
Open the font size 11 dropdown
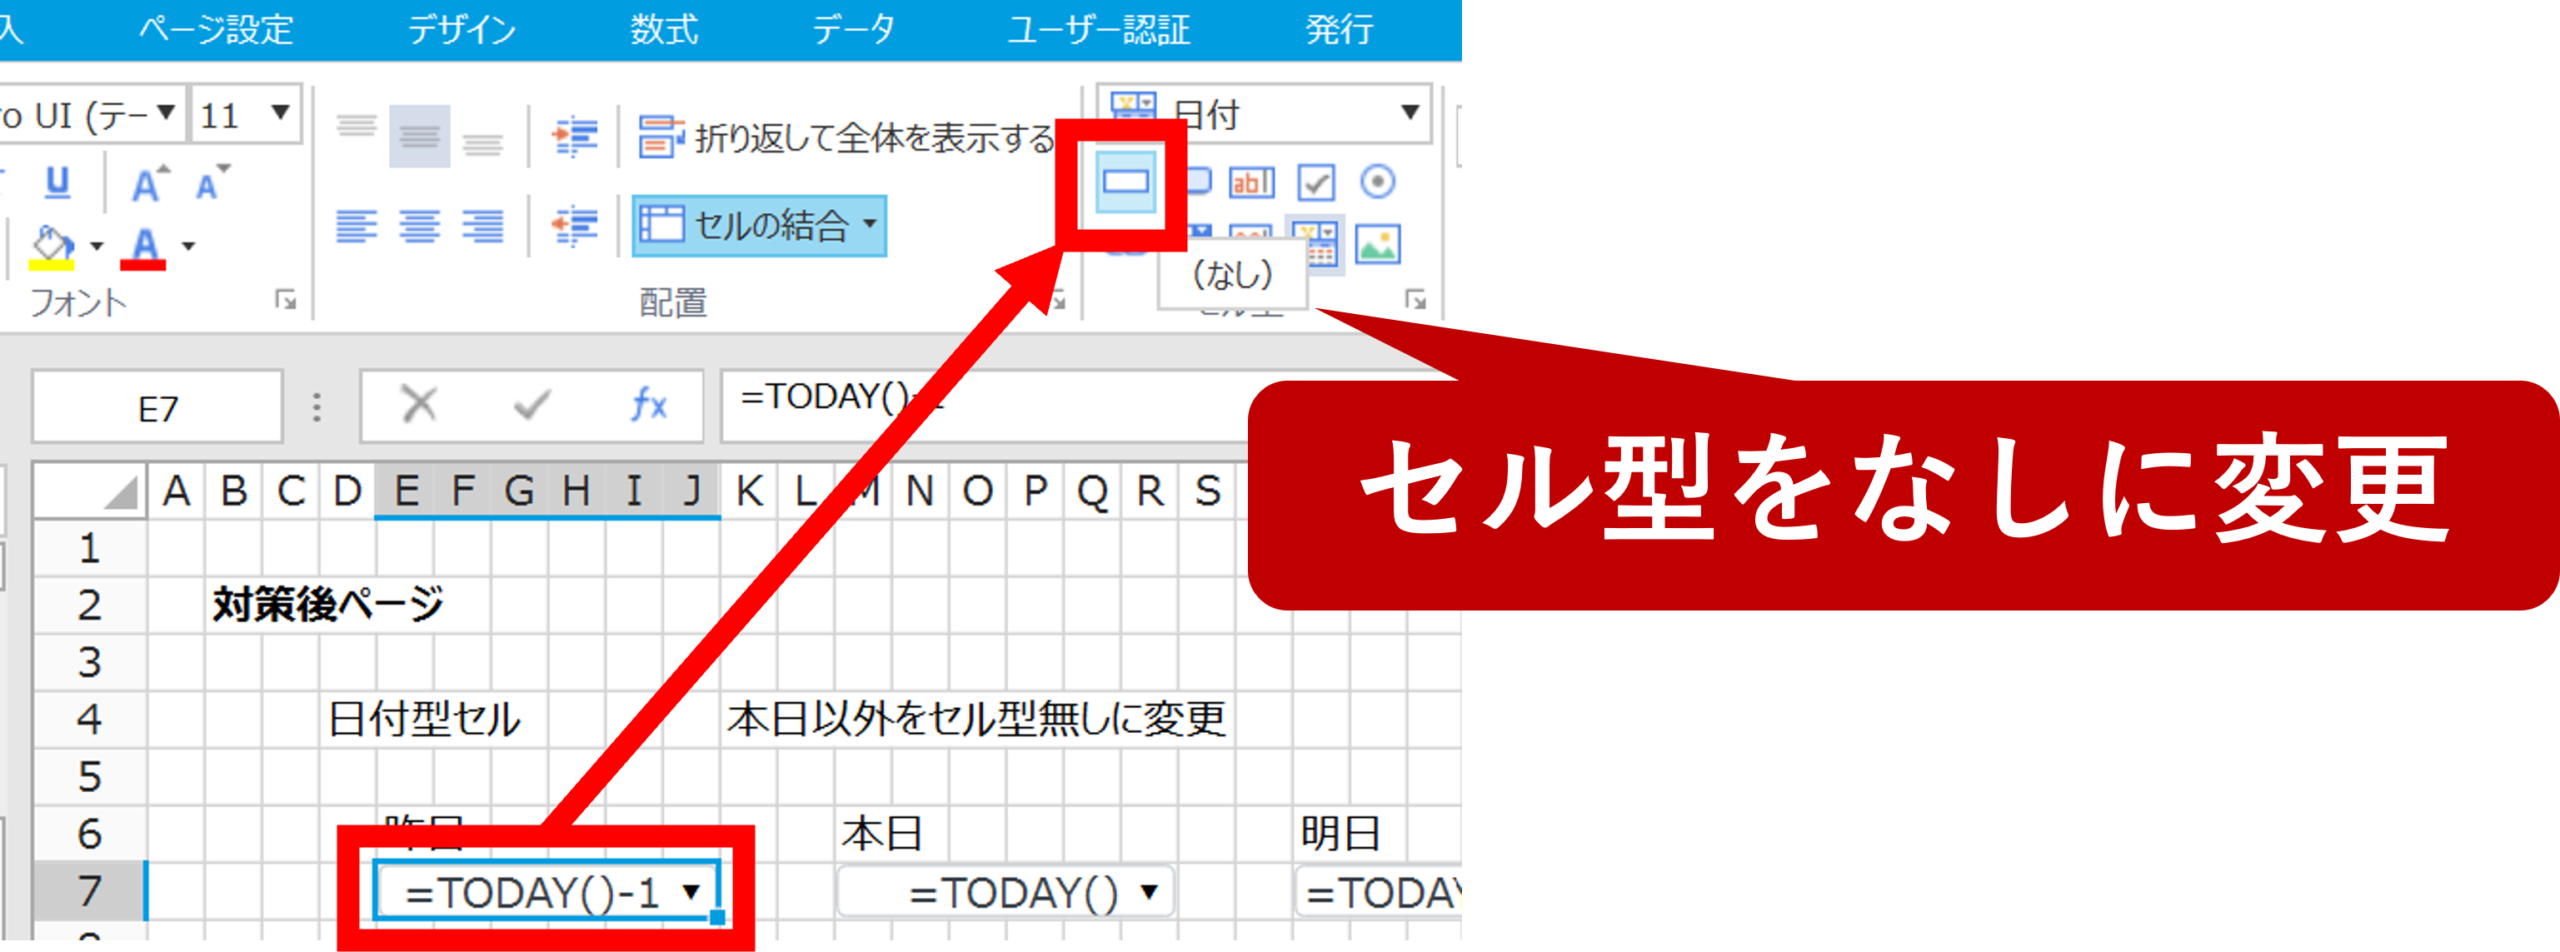pos(280,113)
